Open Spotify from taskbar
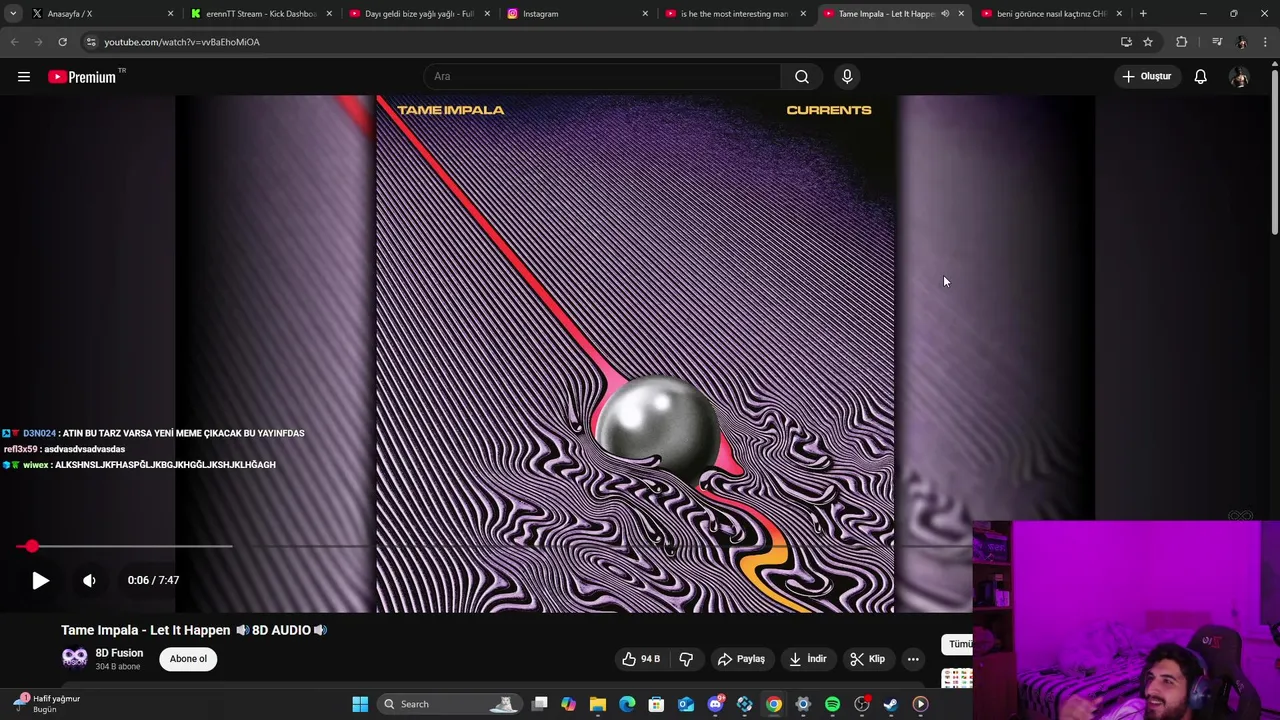The image size is (1280, 720). tap(832, 704)
